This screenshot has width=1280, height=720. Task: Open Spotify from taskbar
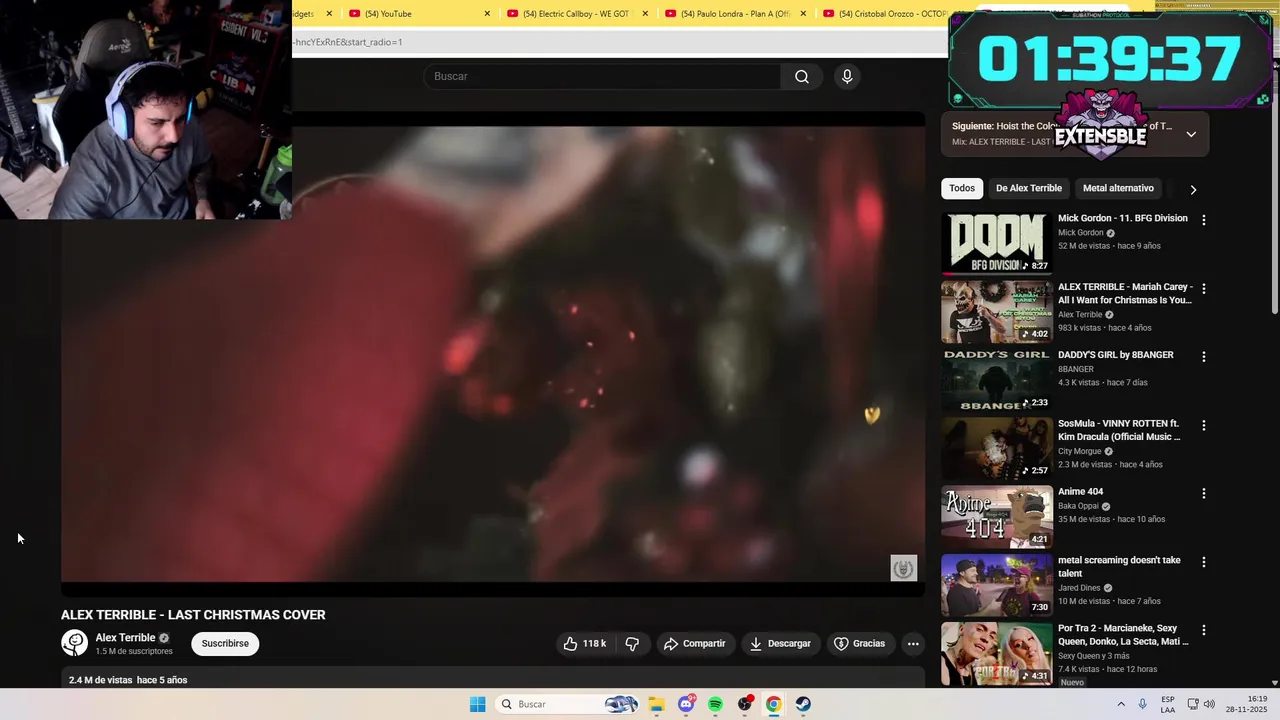[715, 704]
